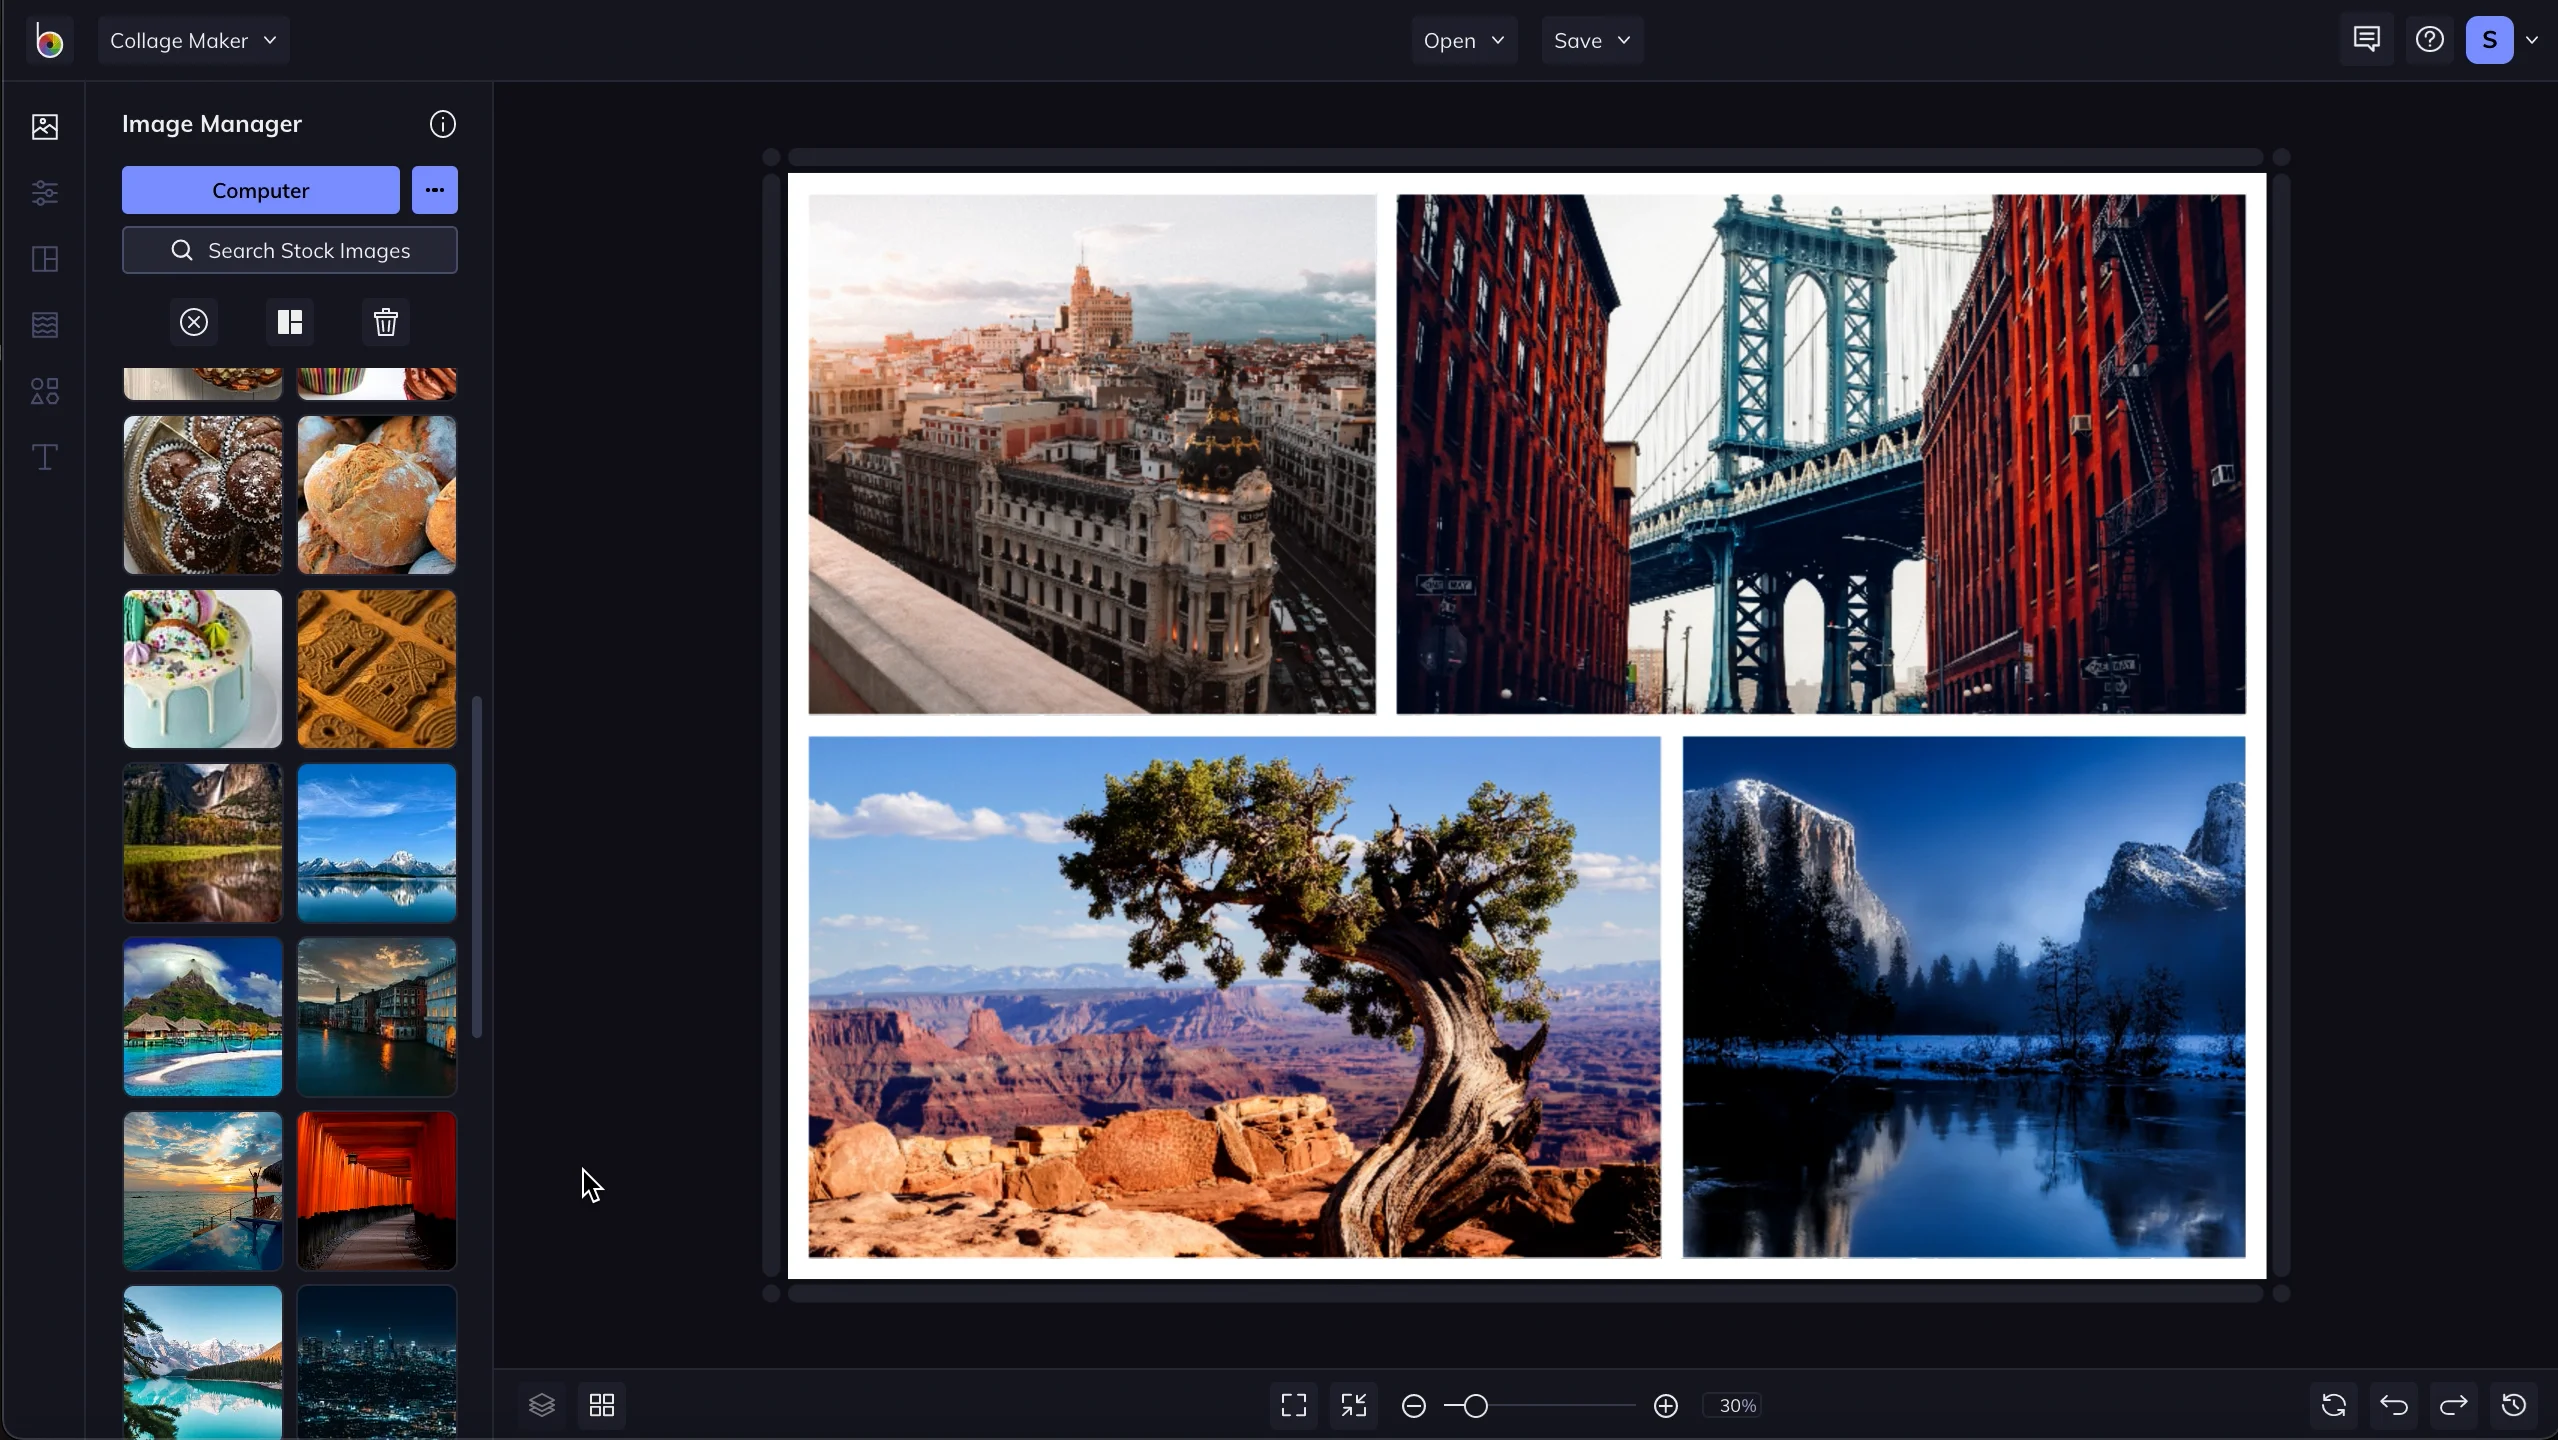Expand the Collage Maker dropdown

tap(194, 40)
